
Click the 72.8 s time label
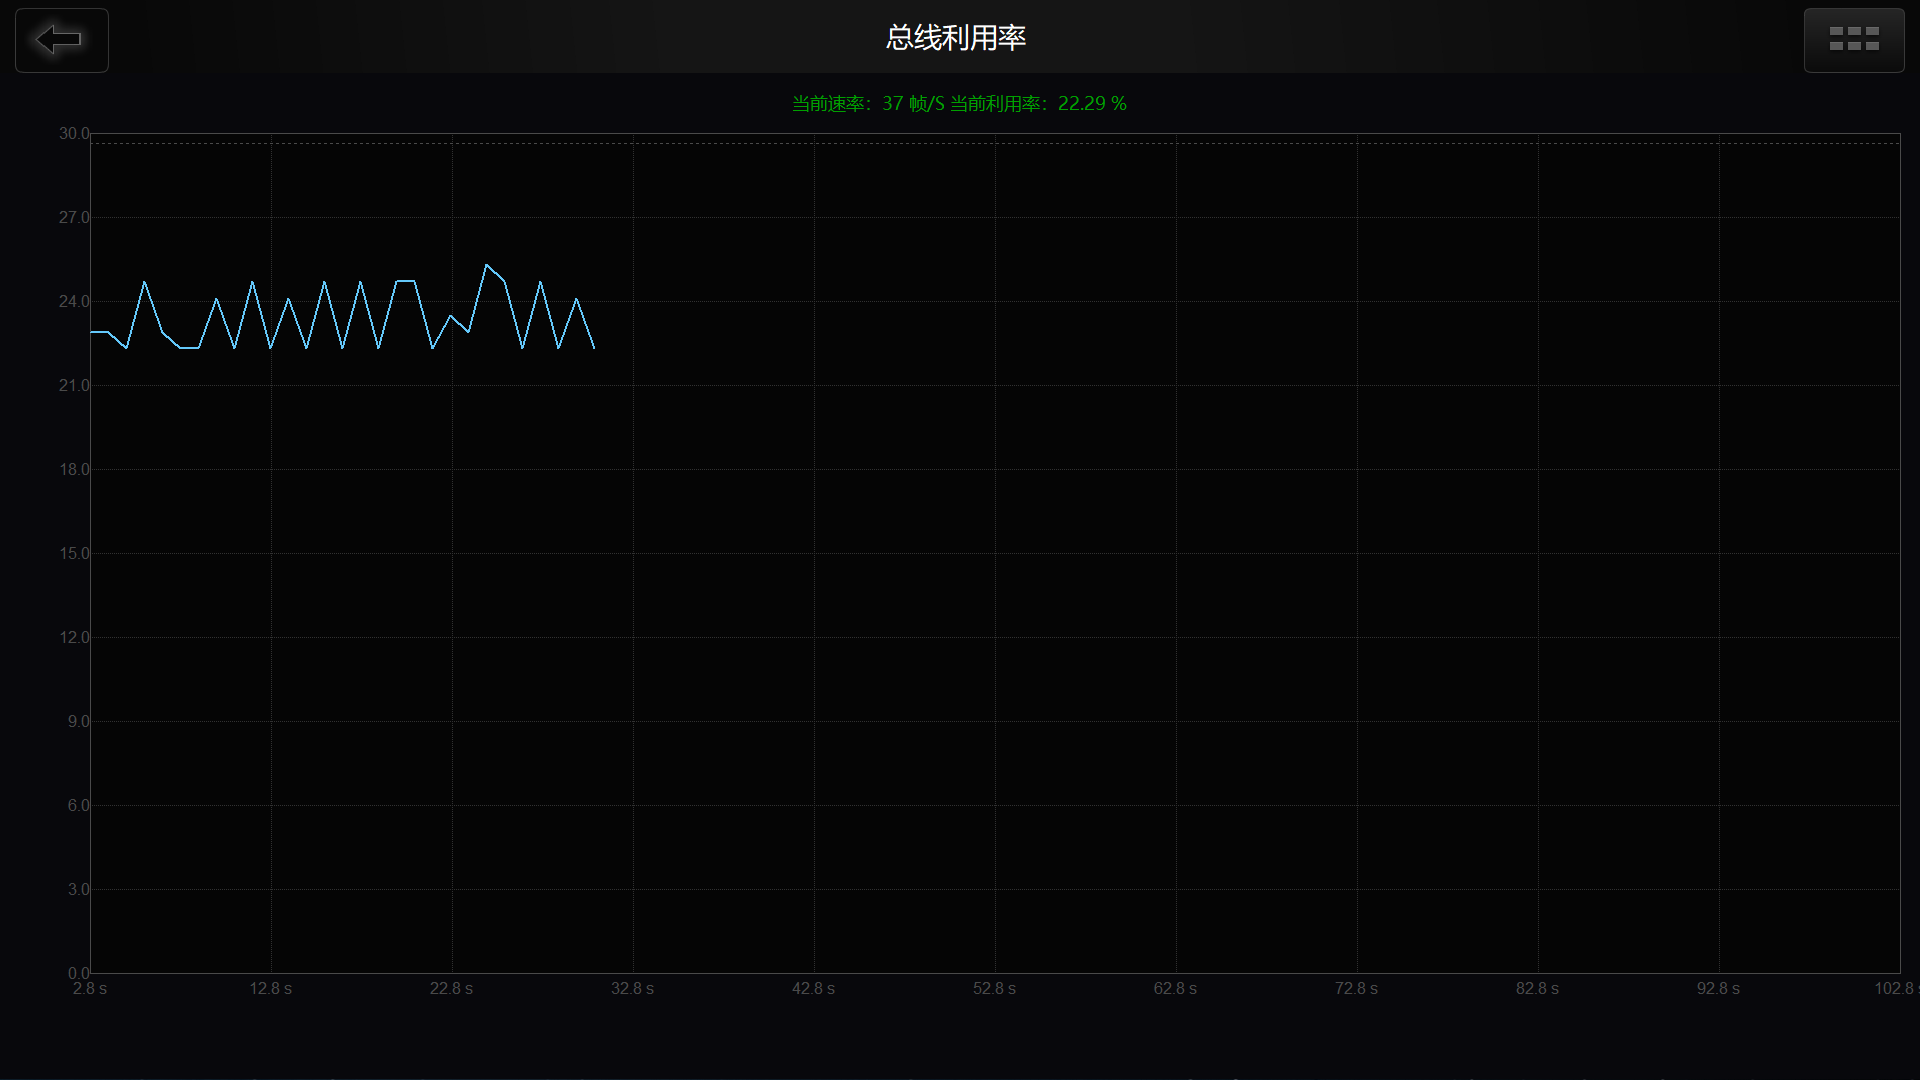1356,988
